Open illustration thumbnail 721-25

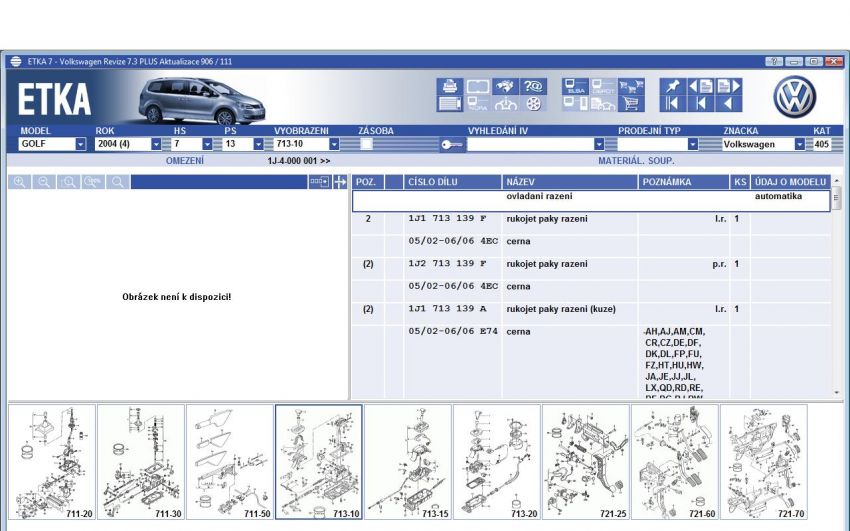click(x=585, y=462)
